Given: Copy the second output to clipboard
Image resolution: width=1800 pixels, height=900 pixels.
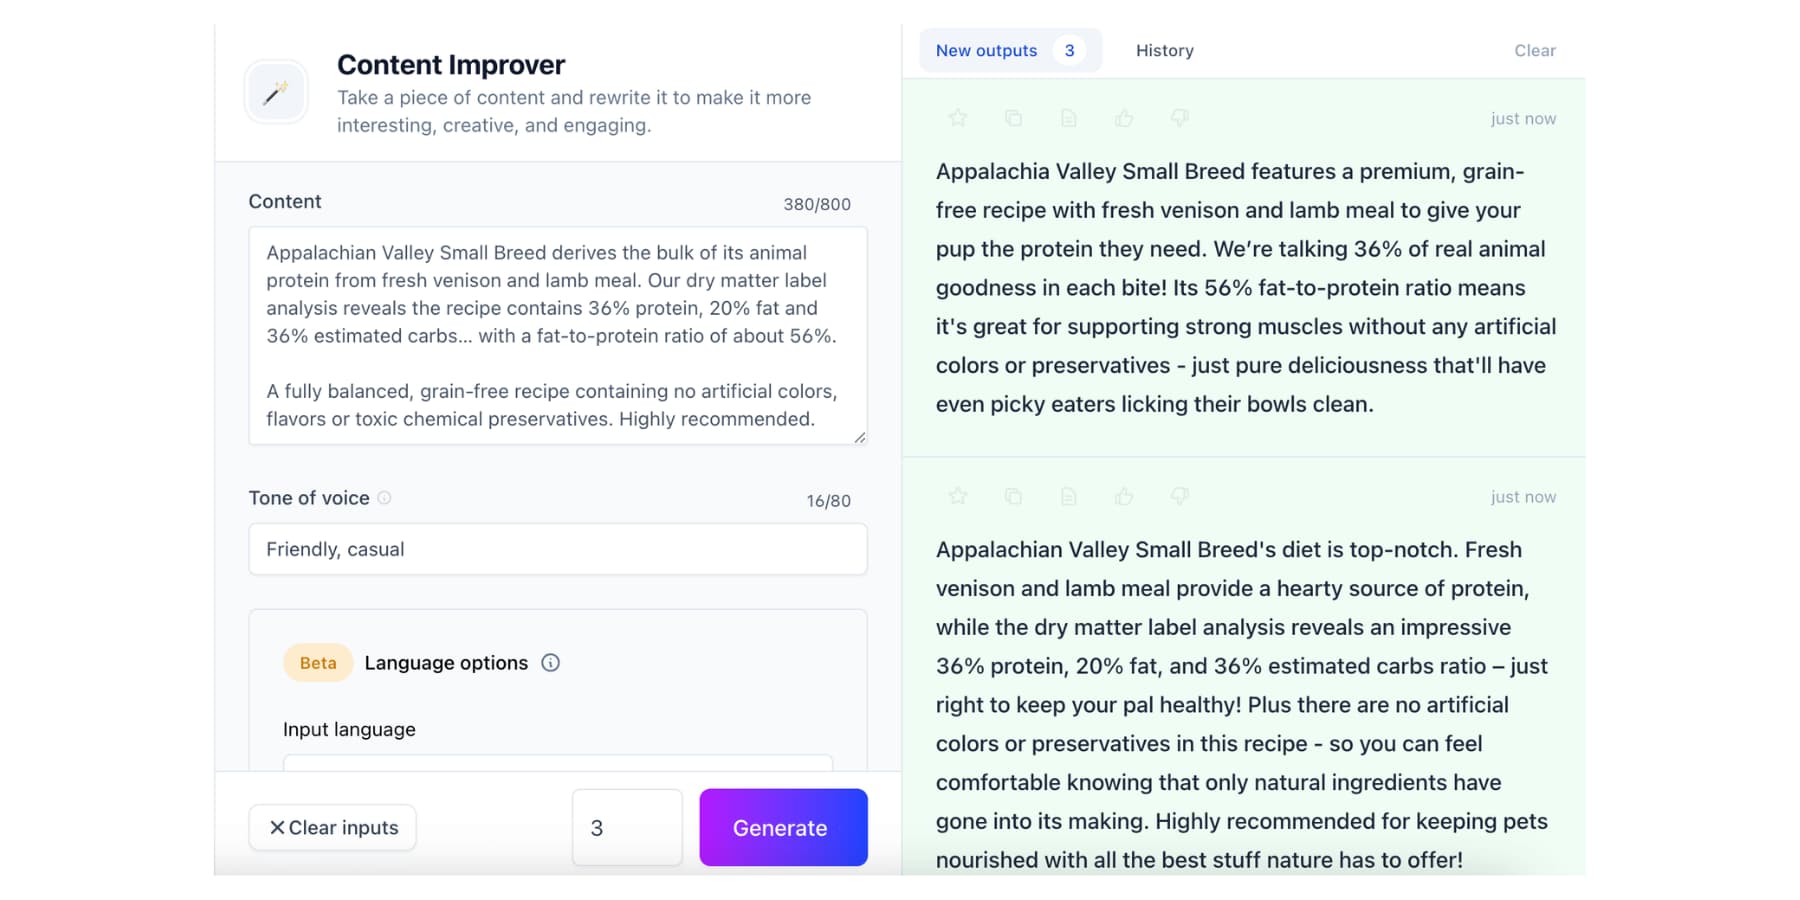Looking at the screenshot, I should 1013,496.
